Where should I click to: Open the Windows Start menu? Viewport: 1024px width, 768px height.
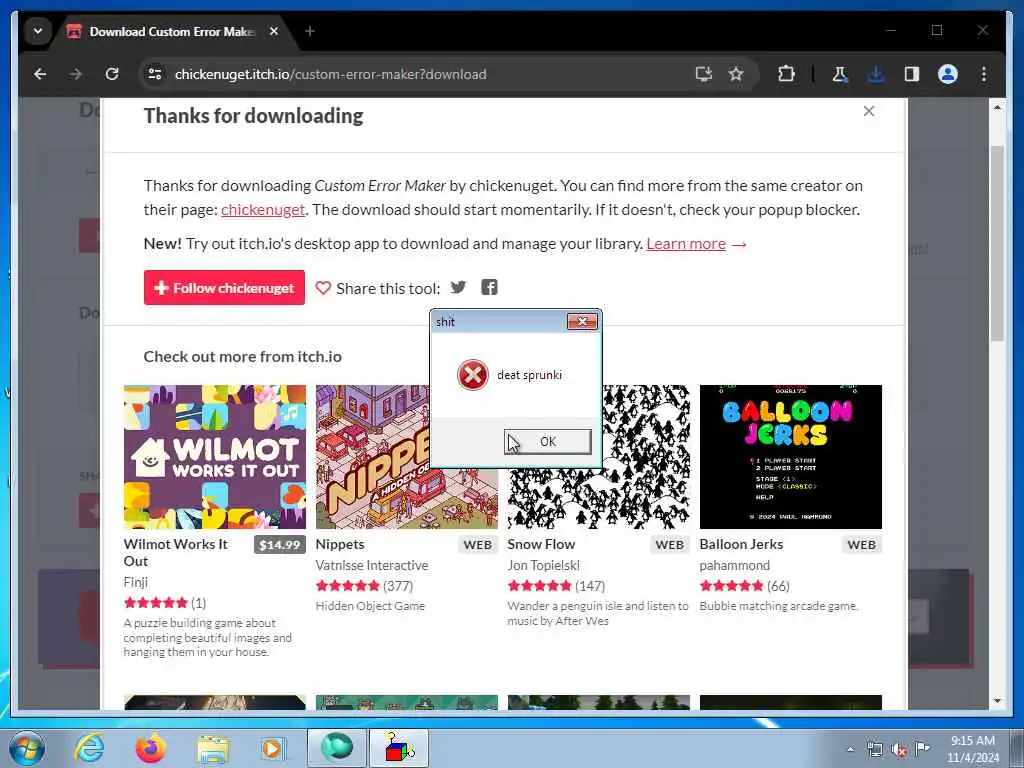[x=27, y=748]
